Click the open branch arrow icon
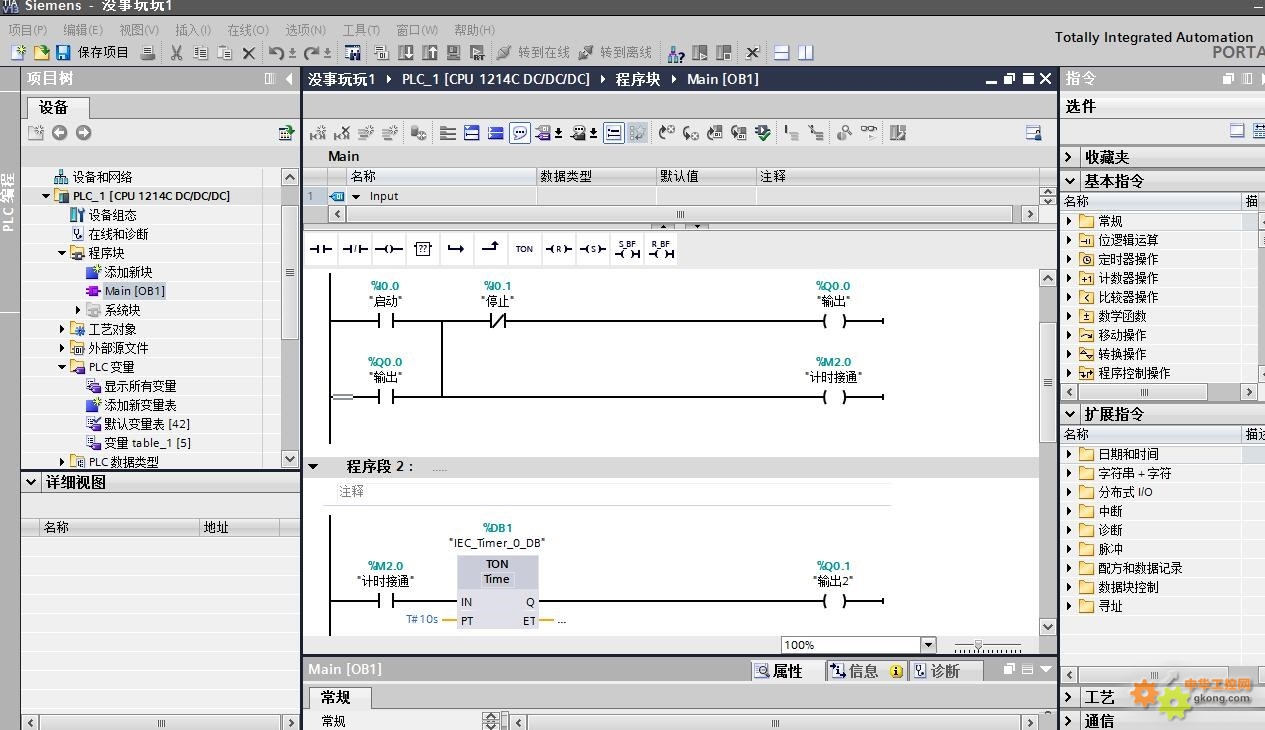 [x=456, y=249]
